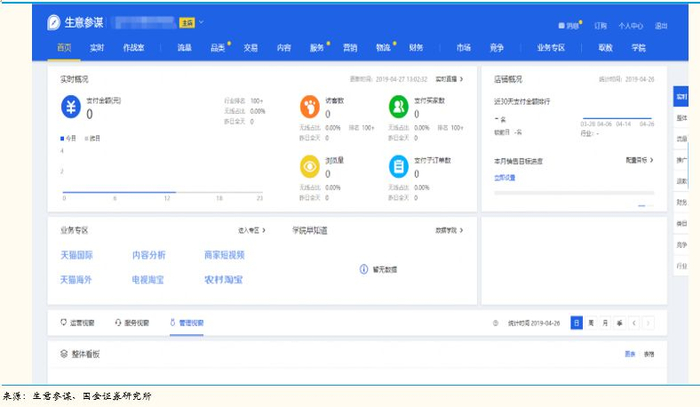Expand 进入专区 chevron link
Image resolution: width=700 pixels, height=407 pixels.
point(252,230)
